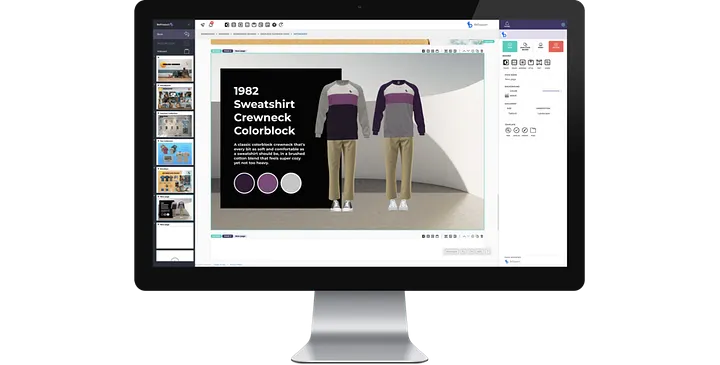
Task: Select the half-black contrast layout icon
Action: (x=506, y=62)
